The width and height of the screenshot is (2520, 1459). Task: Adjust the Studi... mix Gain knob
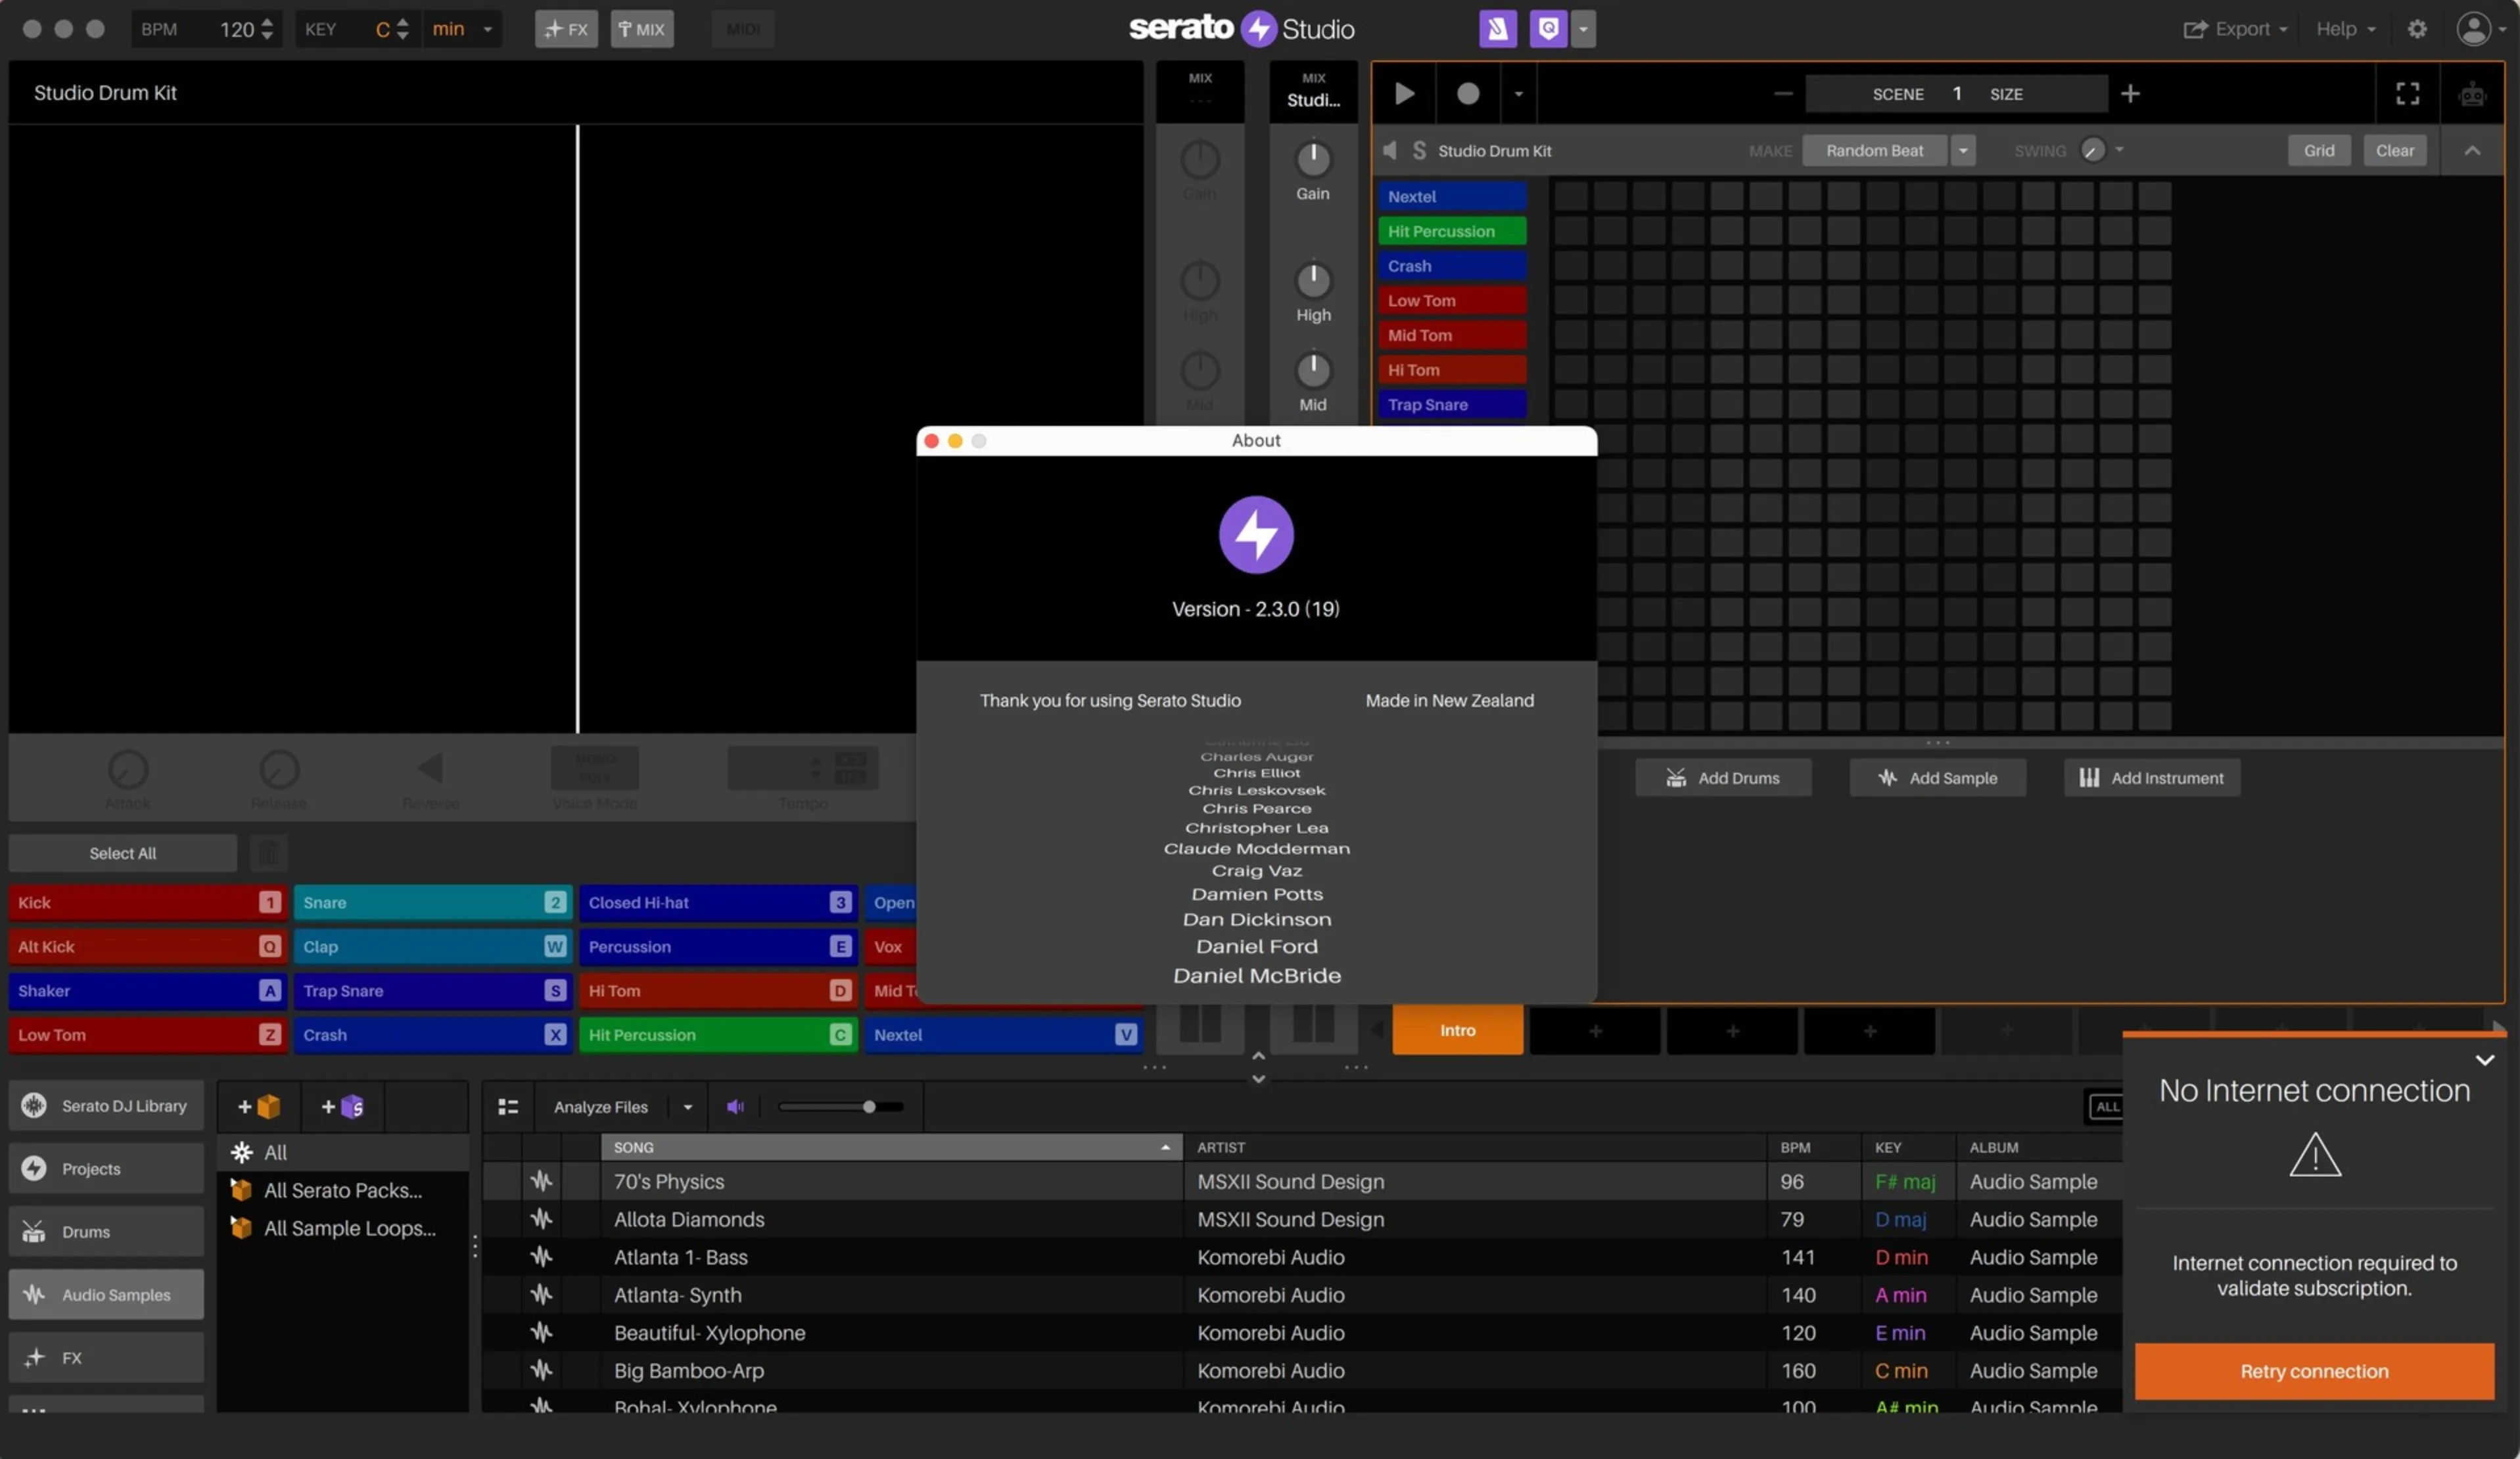[x=1313, y=158]
